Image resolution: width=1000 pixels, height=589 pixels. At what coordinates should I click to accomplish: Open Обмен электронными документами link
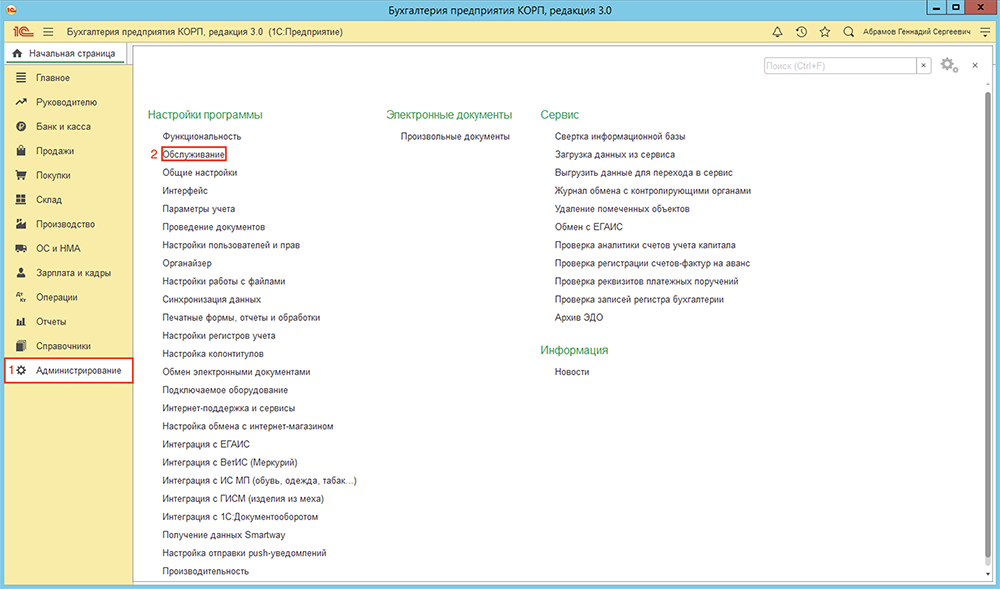point(237,372)
